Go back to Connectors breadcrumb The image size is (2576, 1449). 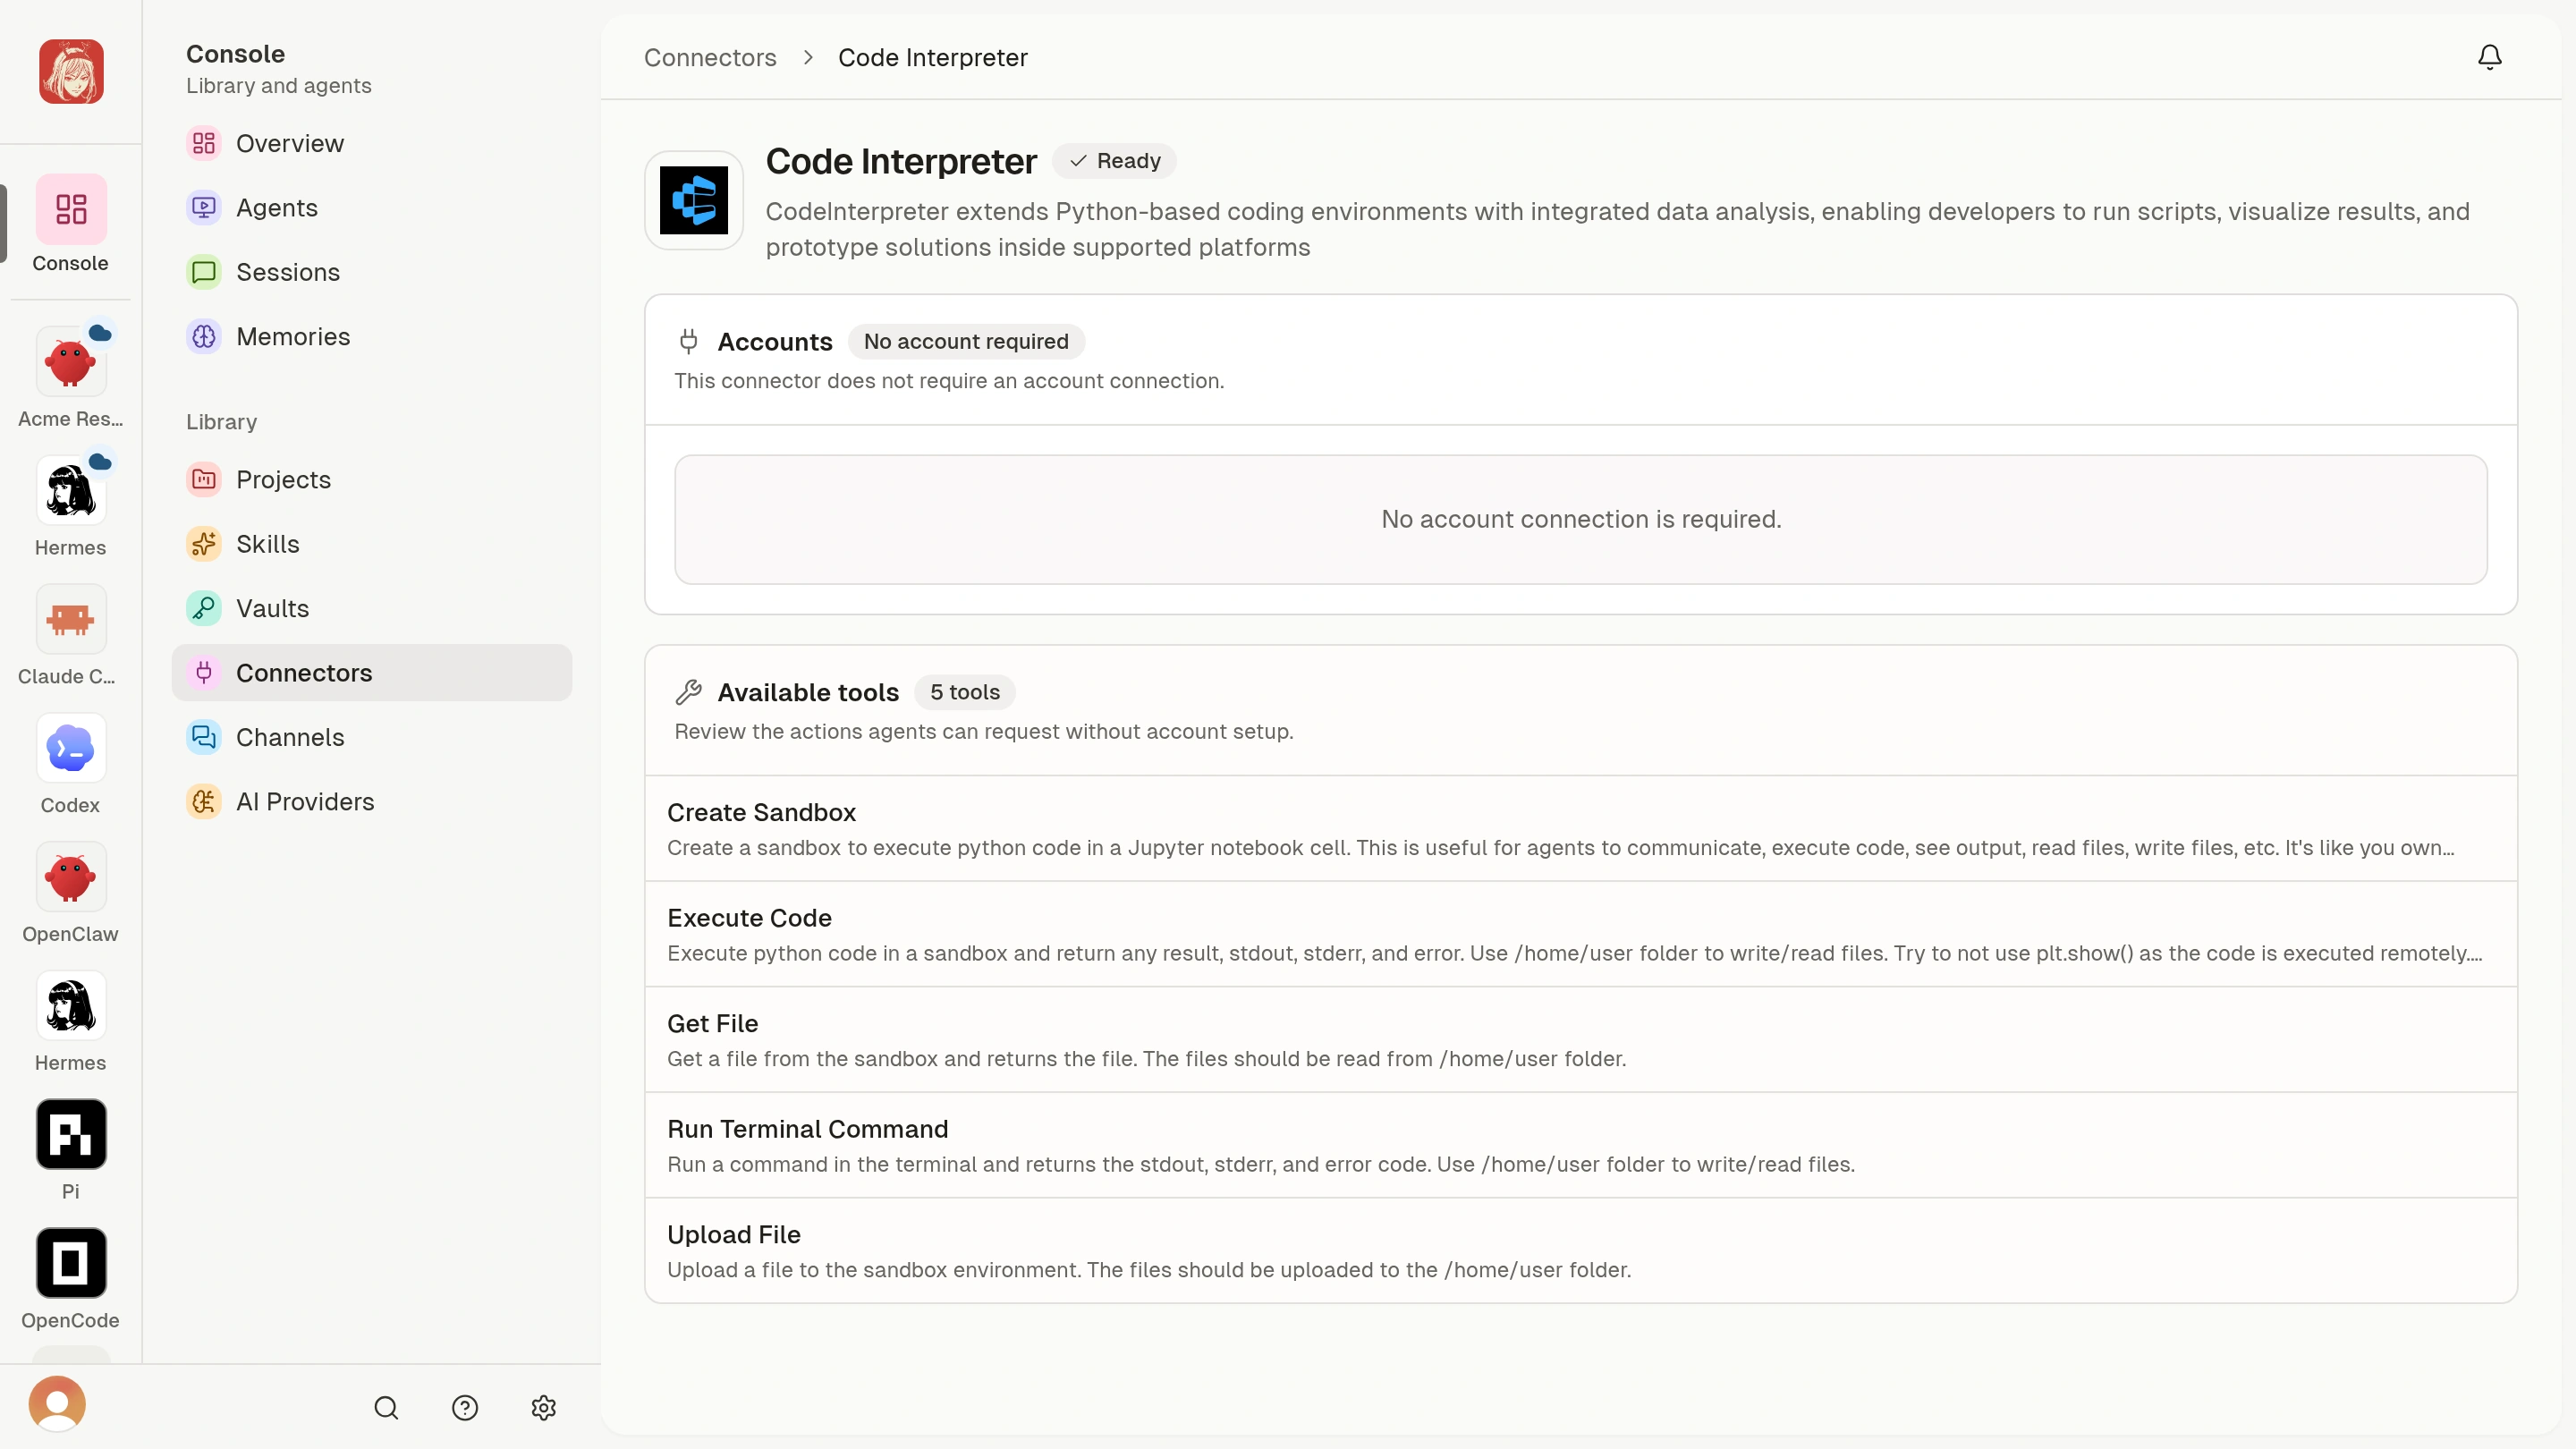710,57
